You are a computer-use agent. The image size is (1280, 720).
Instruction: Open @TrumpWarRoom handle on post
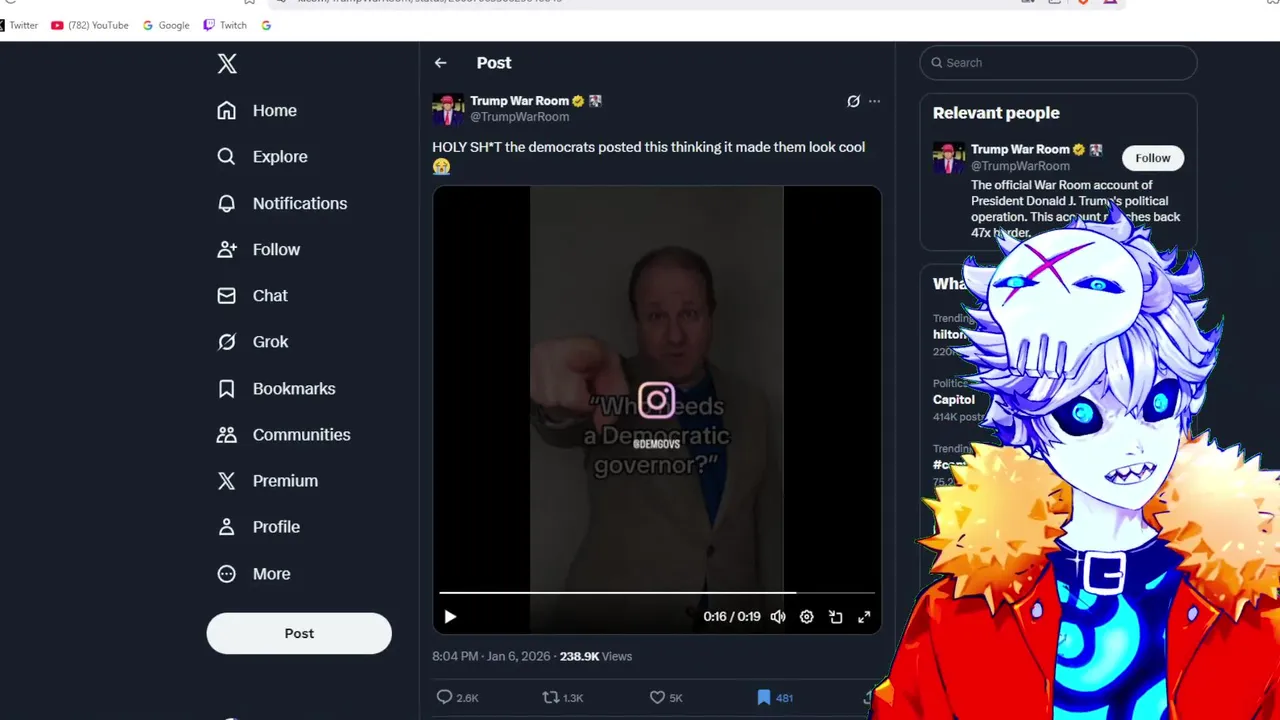[519, 117]
